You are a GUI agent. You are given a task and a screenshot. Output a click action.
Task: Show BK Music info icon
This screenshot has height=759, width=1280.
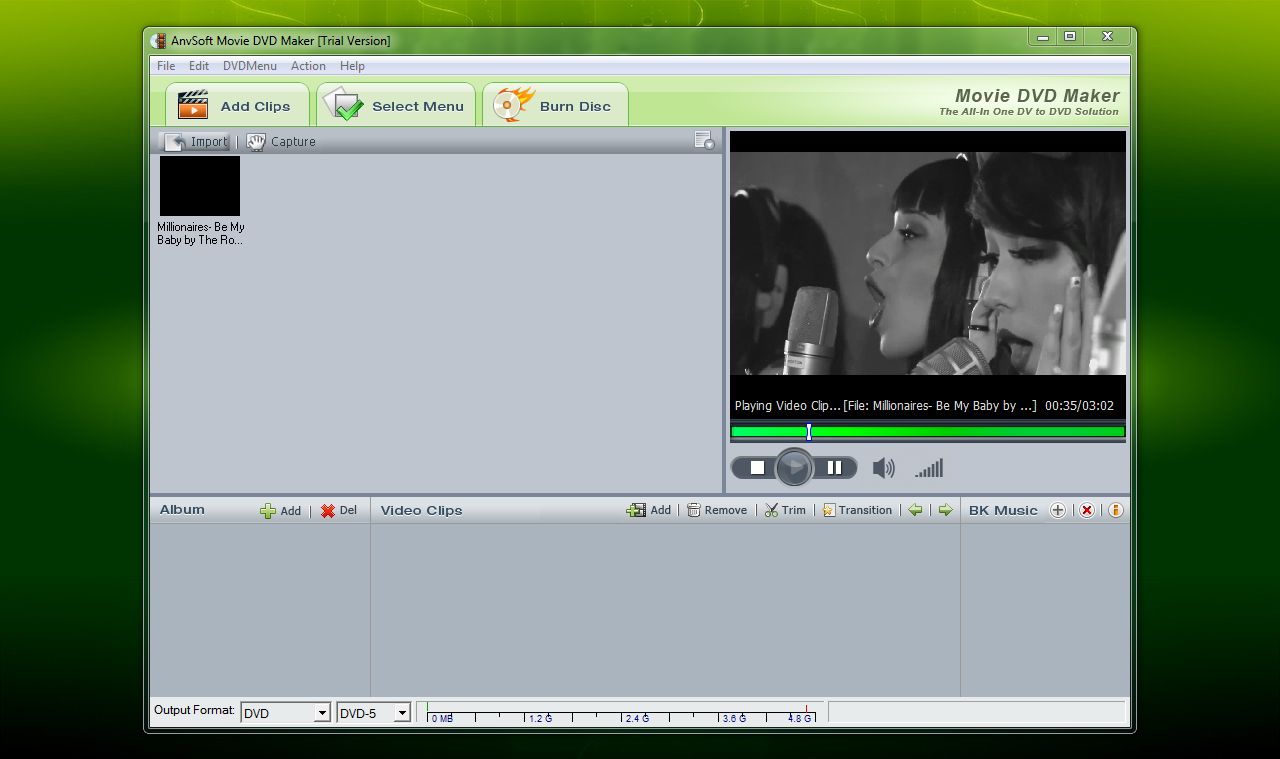click(1115, 510)
